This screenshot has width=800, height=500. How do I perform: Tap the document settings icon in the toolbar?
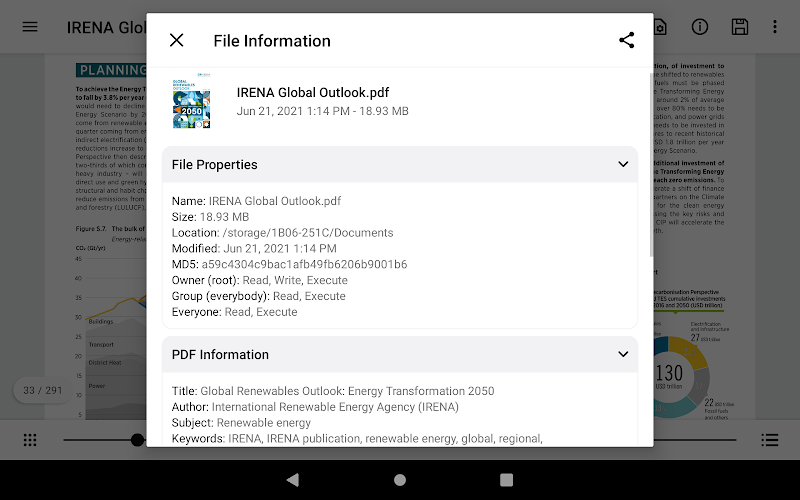(660, 27)
